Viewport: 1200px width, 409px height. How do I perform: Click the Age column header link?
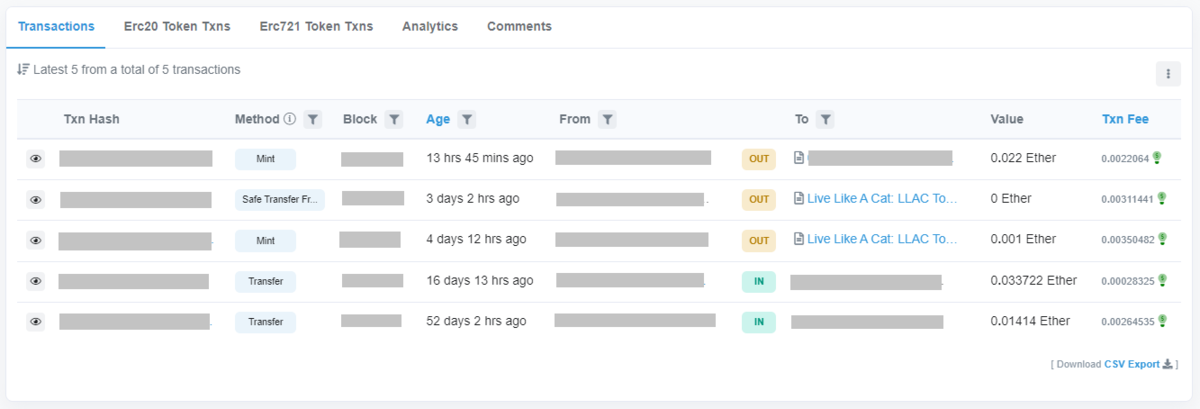point(438,119)
